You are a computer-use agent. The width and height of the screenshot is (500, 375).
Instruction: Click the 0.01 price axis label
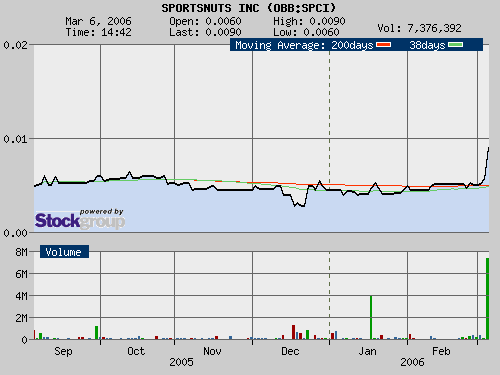click(15, 139)
